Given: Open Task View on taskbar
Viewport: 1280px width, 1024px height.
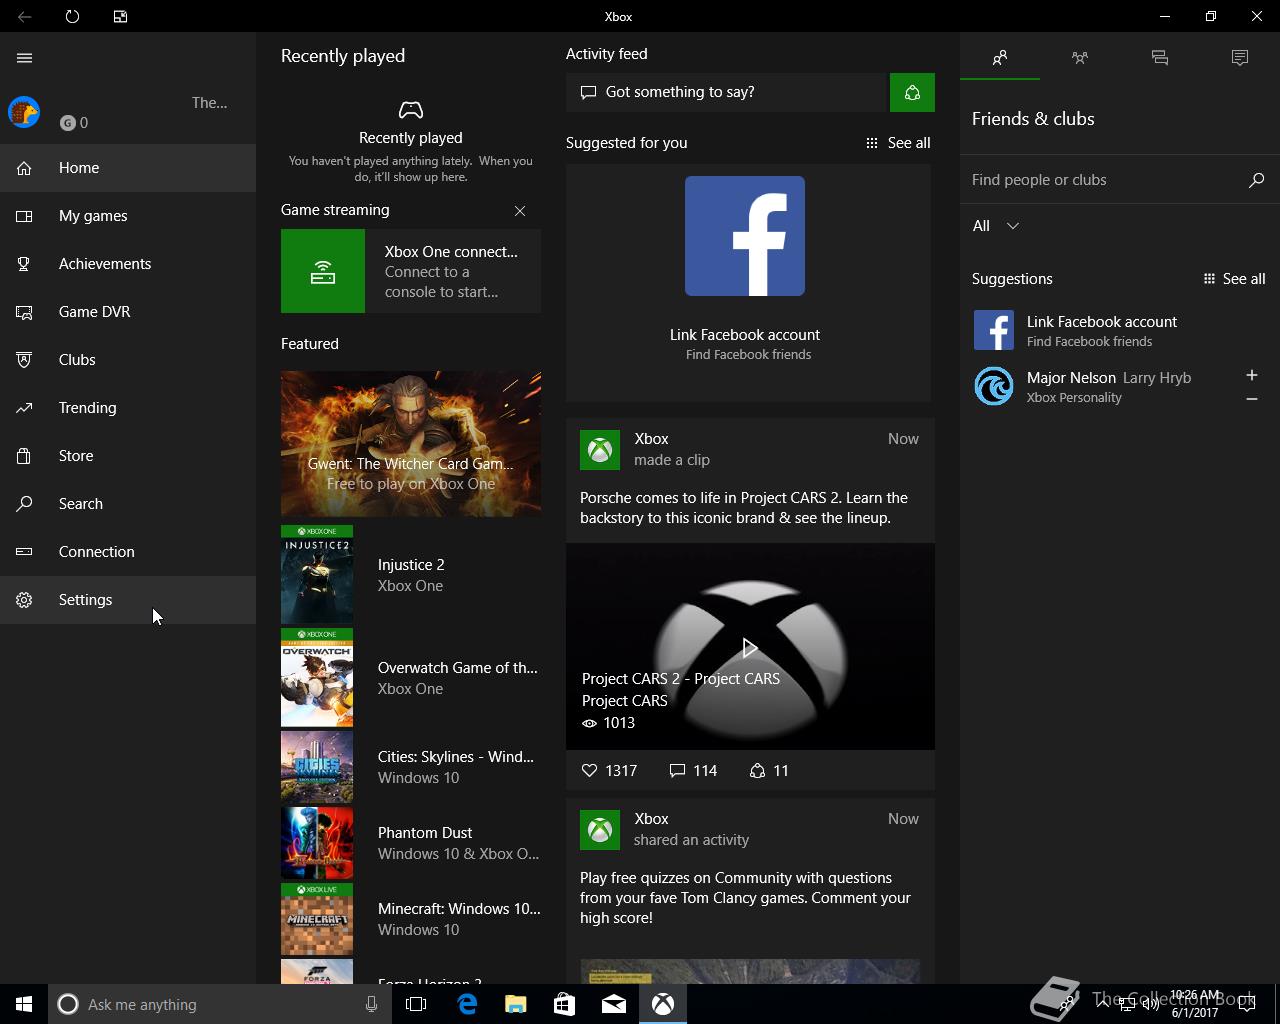Looking at the screenshot, I should (x=416, y=1004).
